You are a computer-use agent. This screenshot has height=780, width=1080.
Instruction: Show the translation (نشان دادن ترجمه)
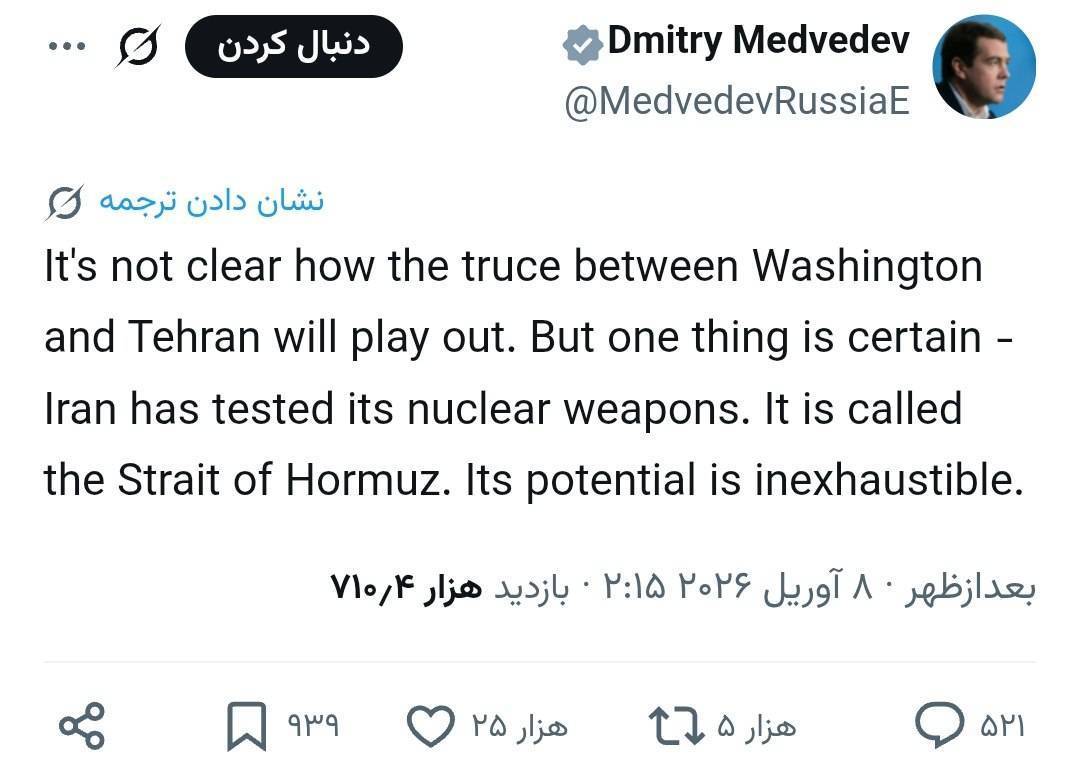(210, 201)
